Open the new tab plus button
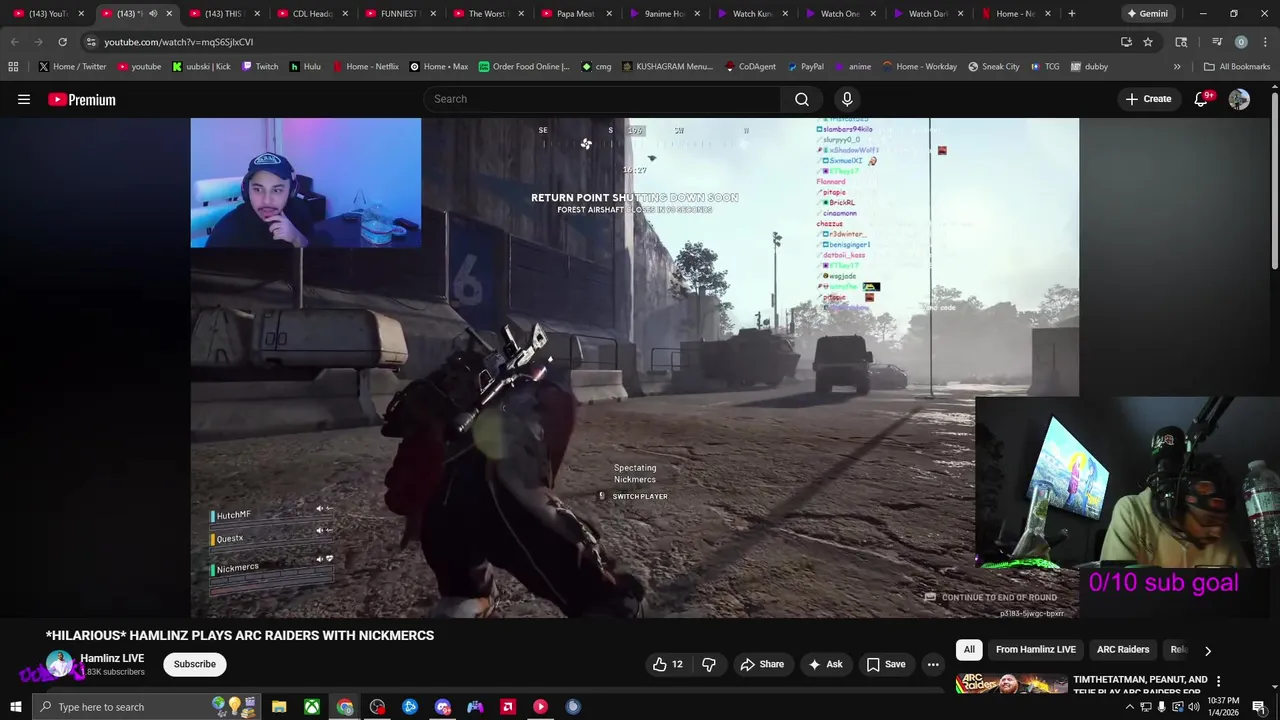 [1071, 14]
